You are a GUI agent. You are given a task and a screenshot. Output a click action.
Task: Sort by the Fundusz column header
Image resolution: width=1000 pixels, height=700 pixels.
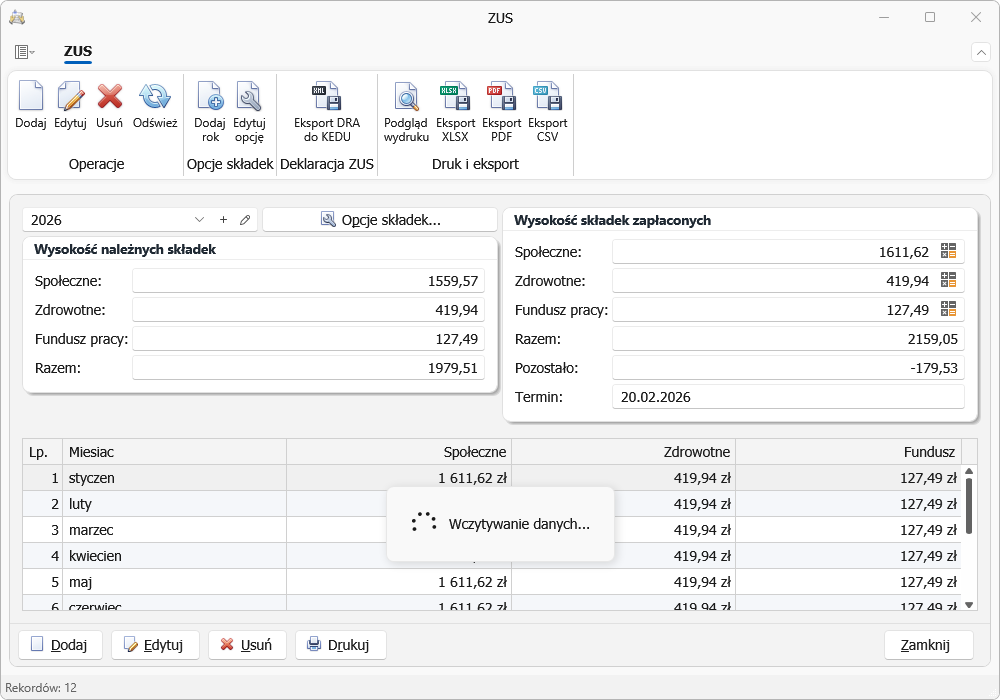coord(848,452)
